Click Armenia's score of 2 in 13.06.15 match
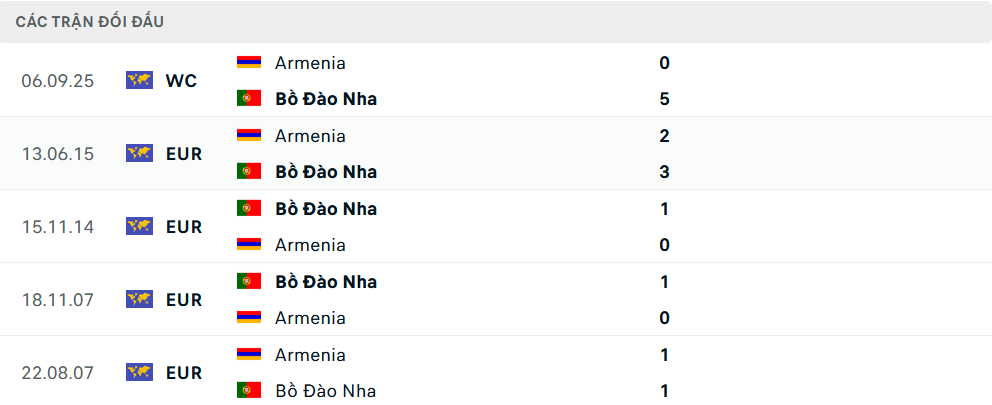The height and width of the screenshot is (405, 992). tap(664, 135)
